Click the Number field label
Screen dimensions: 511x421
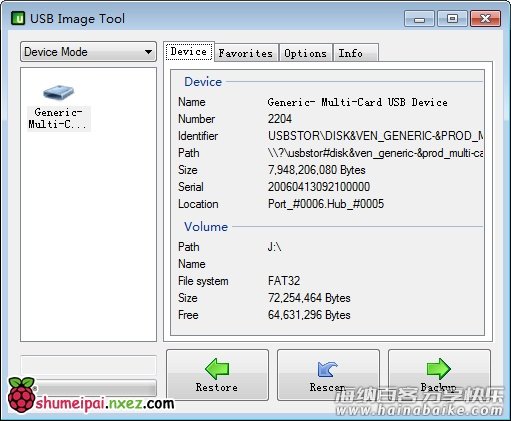coord(196,119)
